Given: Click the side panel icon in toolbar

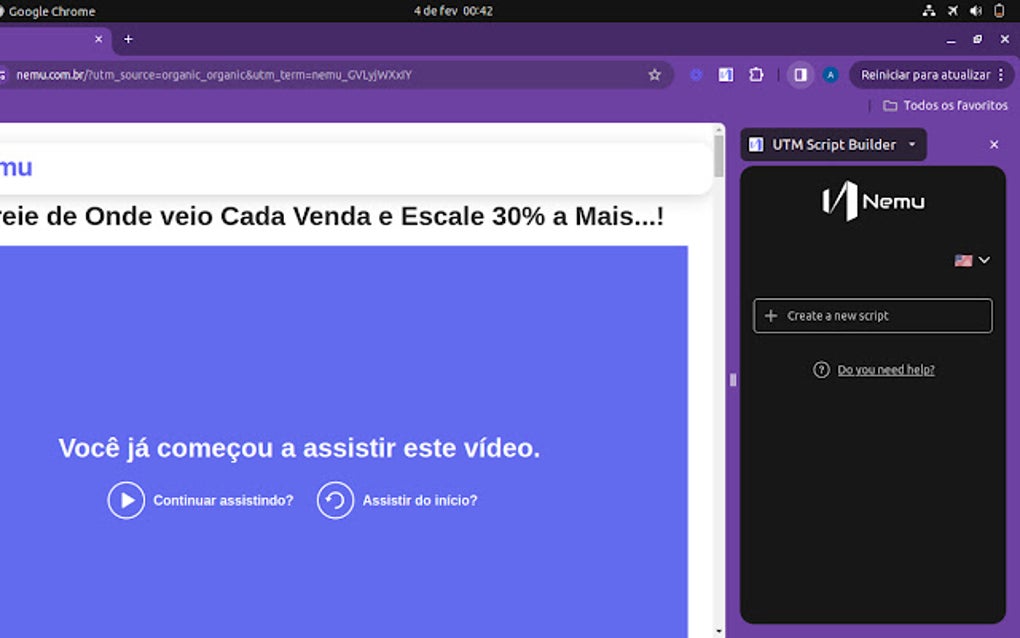Looking at the screenshot, I should pyautogui.click(x=802, y=75).
